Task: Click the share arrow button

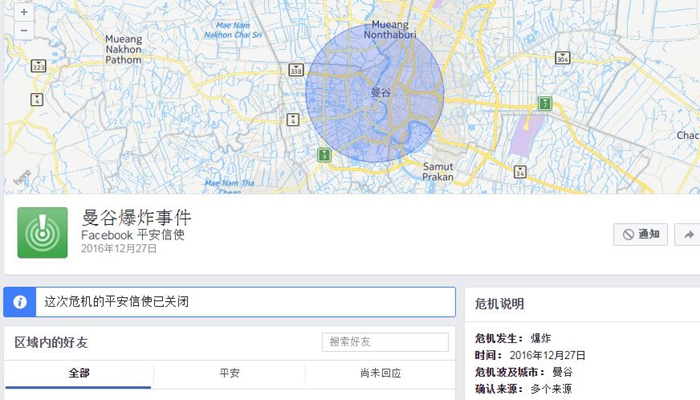Action: tap(689, 234)
